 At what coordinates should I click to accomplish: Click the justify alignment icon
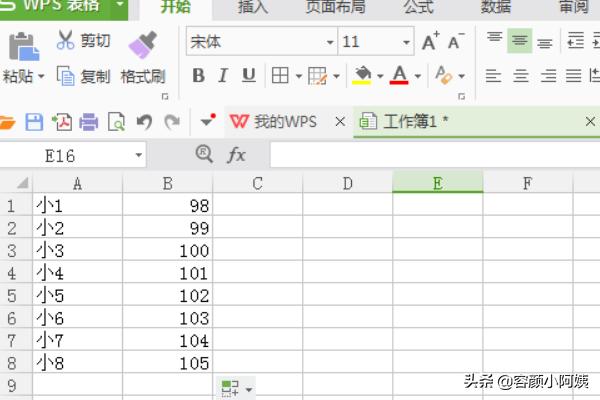coord(574,76)
